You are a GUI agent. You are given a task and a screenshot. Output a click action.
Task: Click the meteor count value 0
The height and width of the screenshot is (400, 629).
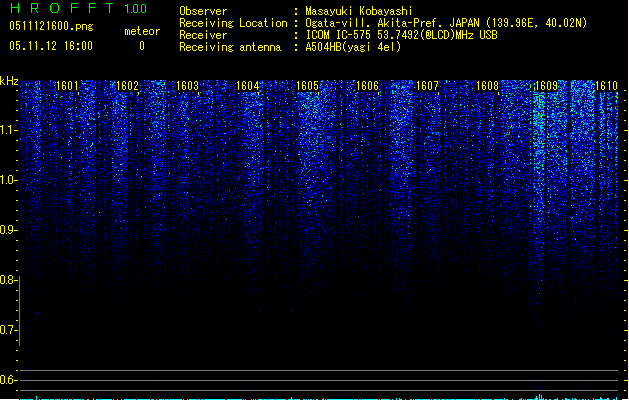(142, 46)
